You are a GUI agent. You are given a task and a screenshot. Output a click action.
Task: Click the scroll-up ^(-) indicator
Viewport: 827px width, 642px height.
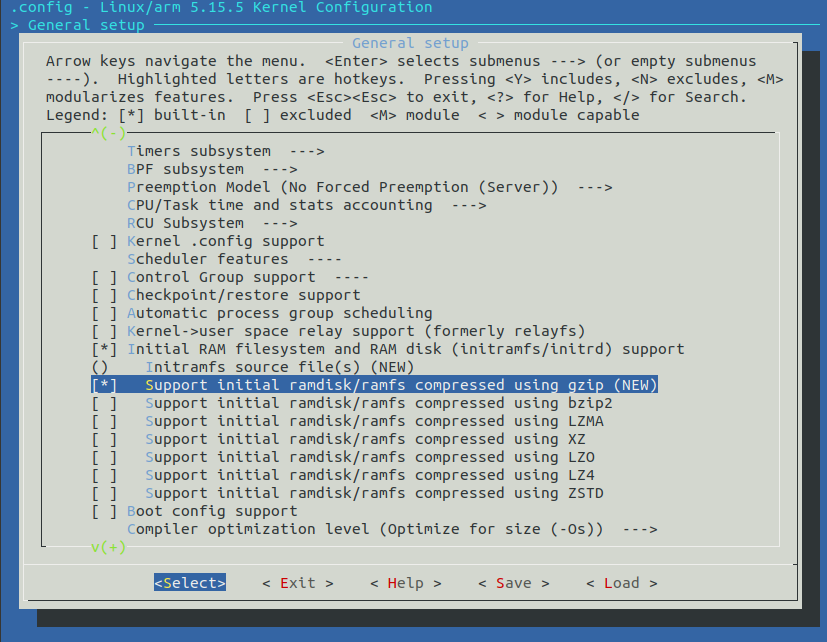pos(109,133)
